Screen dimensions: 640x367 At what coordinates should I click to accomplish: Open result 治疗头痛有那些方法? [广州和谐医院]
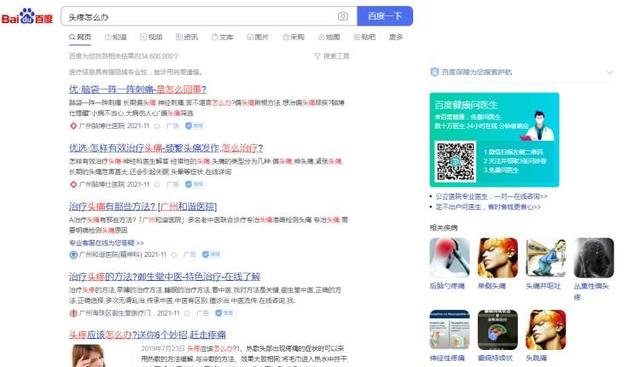[x=143, y=207]
